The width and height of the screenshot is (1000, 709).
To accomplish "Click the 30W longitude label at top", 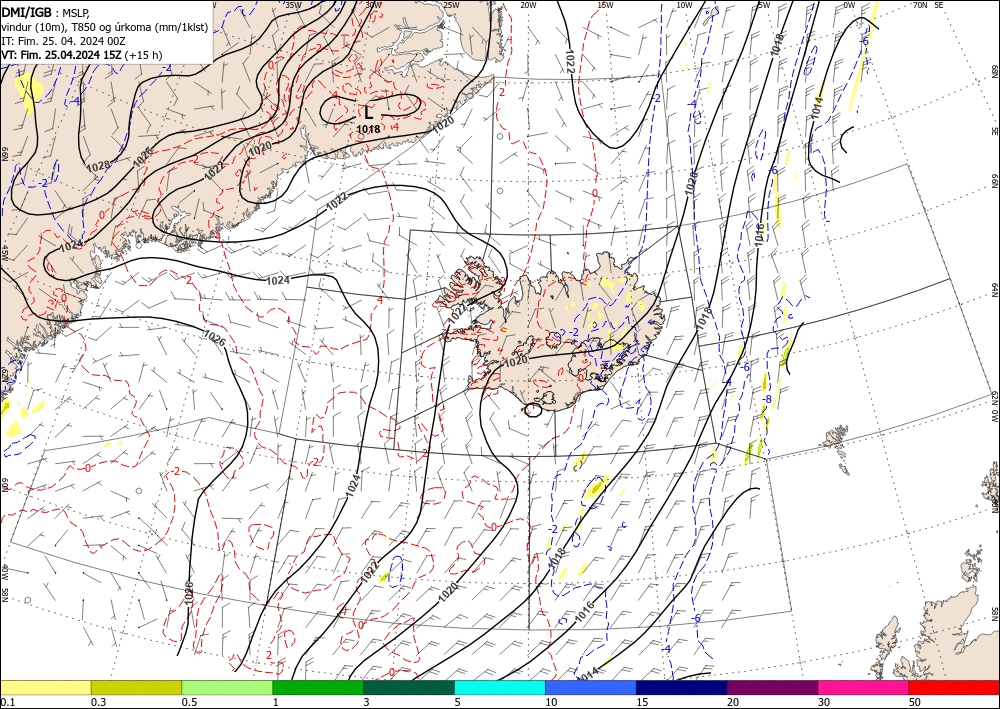I will pyautogui.click(x=374, y=5).
